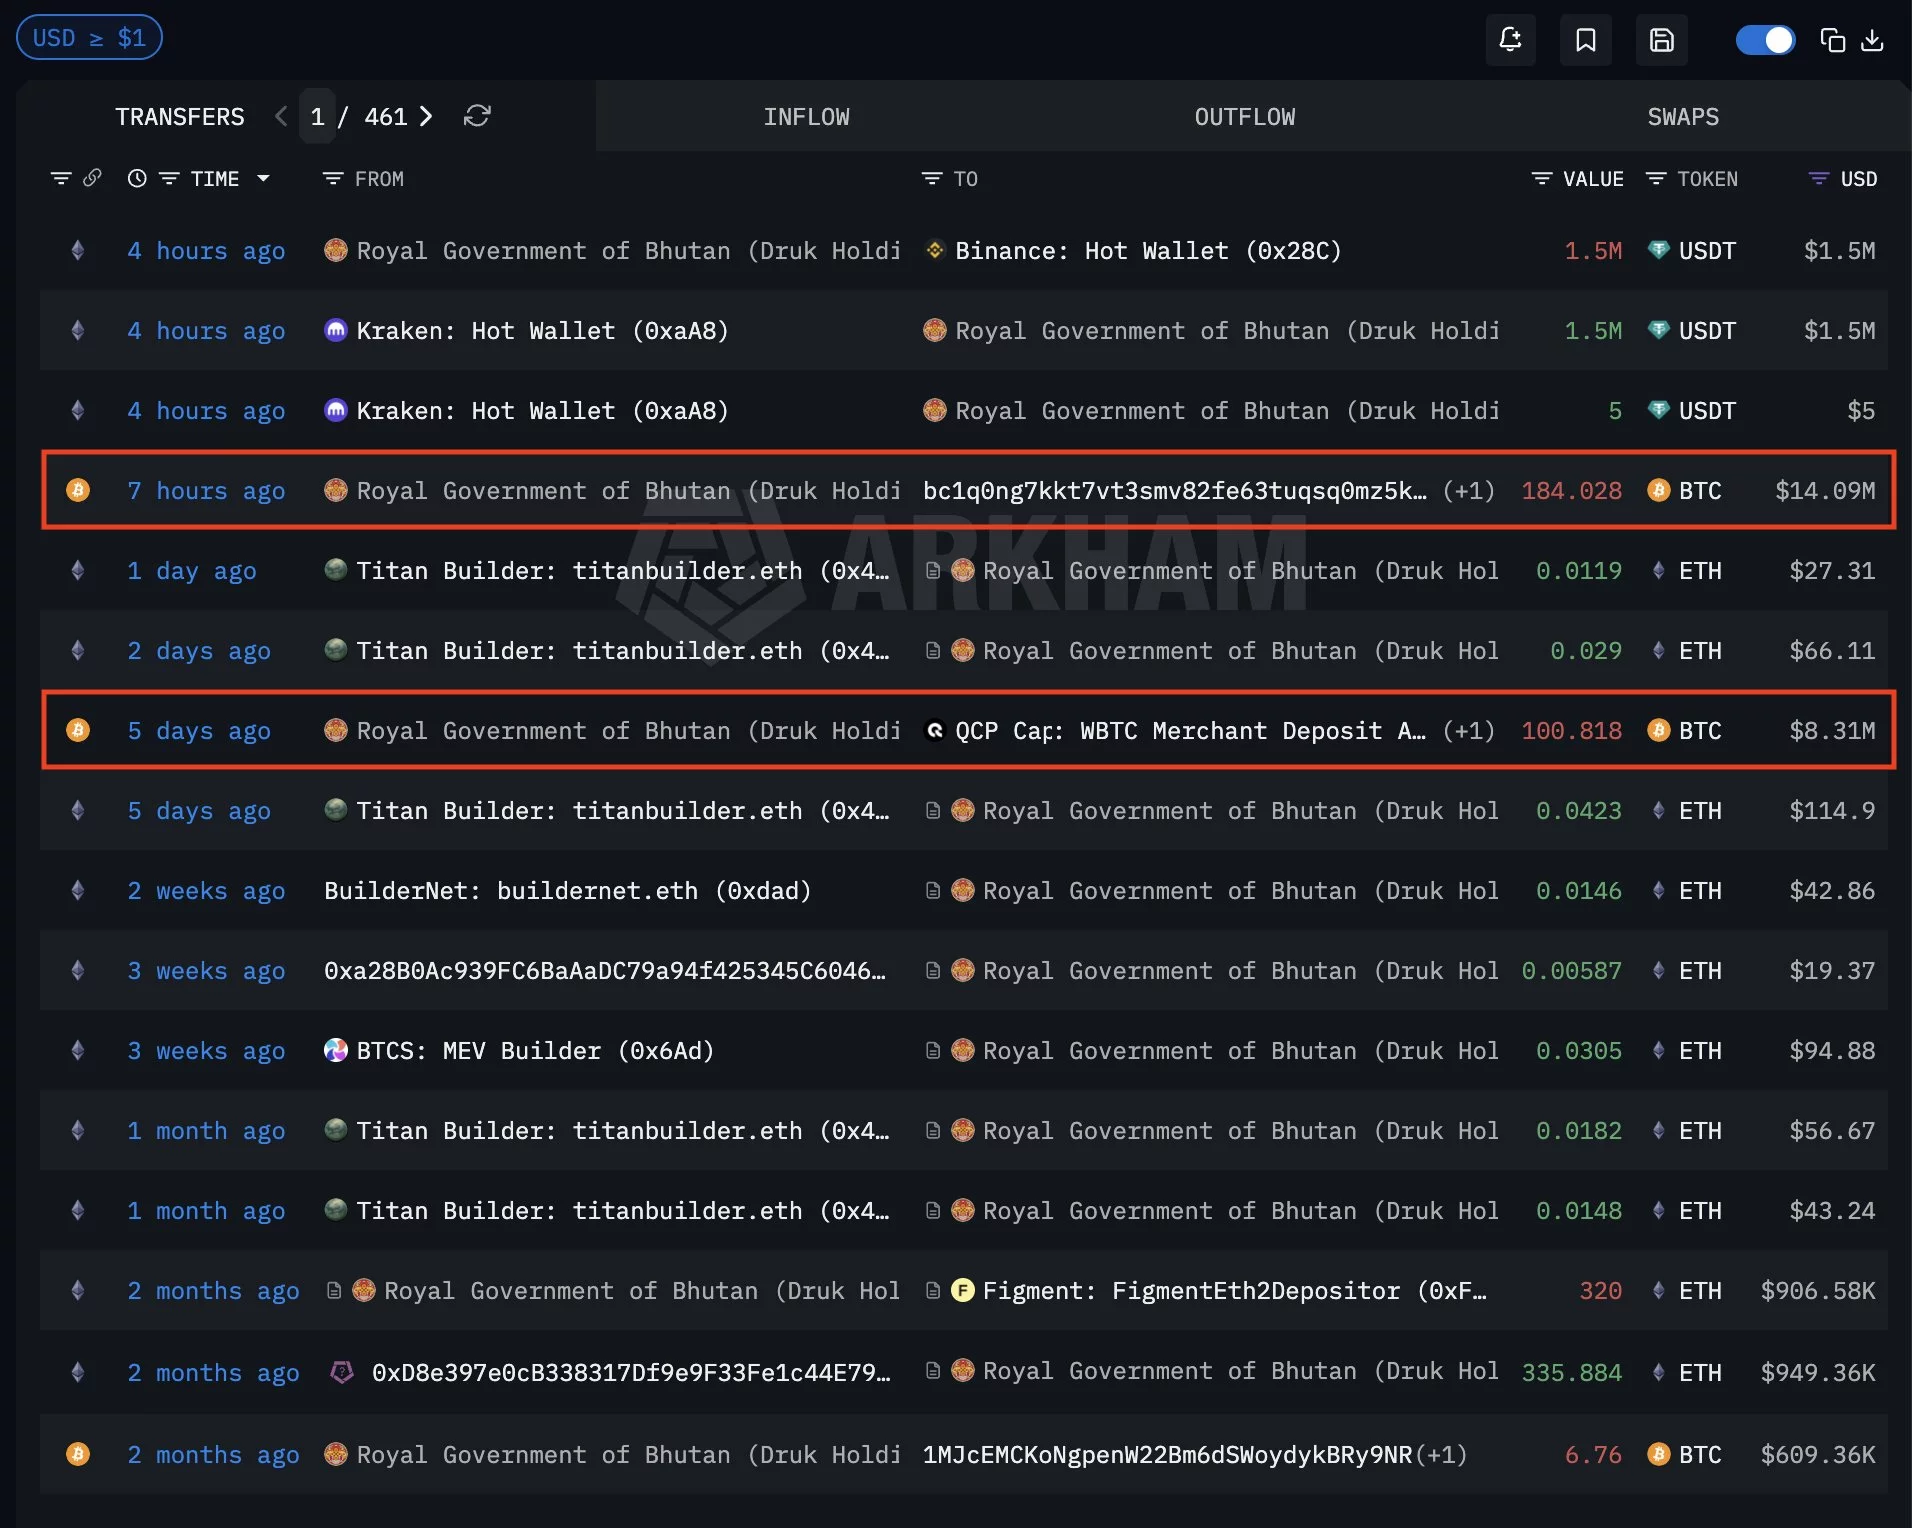This screenshot has height=1528, width=1912.
Task: Go to next page of transfers
Action: tap(427, 116)
